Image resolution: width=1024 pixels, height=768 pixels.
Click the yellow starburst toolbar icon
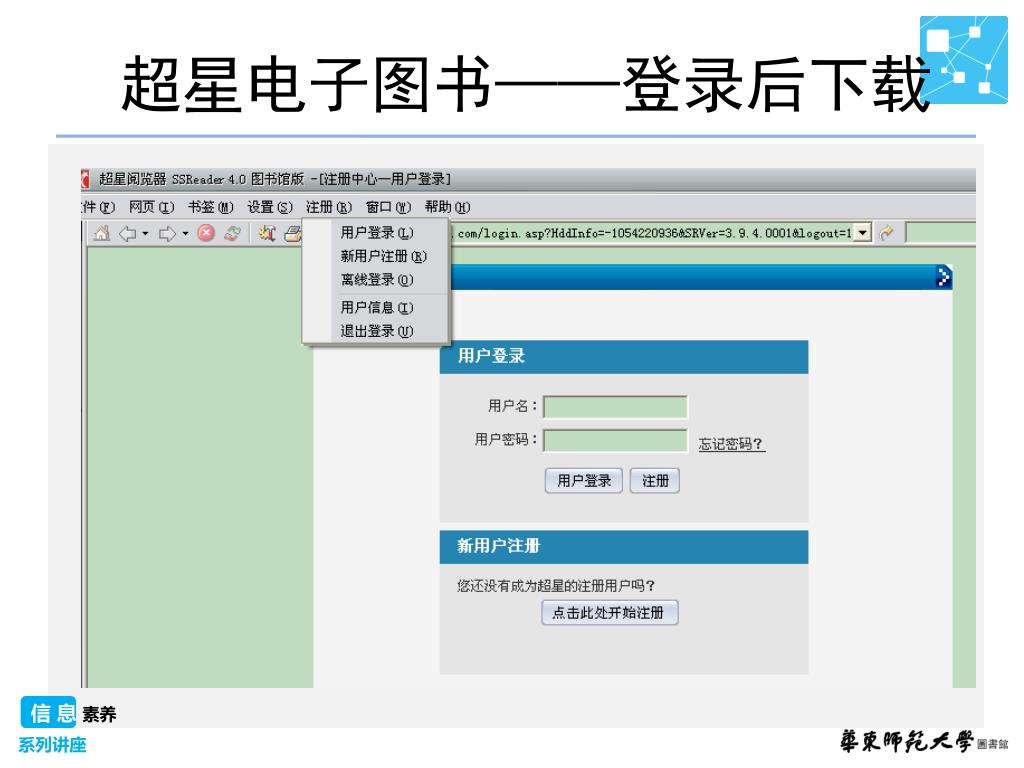pyautogui.click(x=266, y=233)
